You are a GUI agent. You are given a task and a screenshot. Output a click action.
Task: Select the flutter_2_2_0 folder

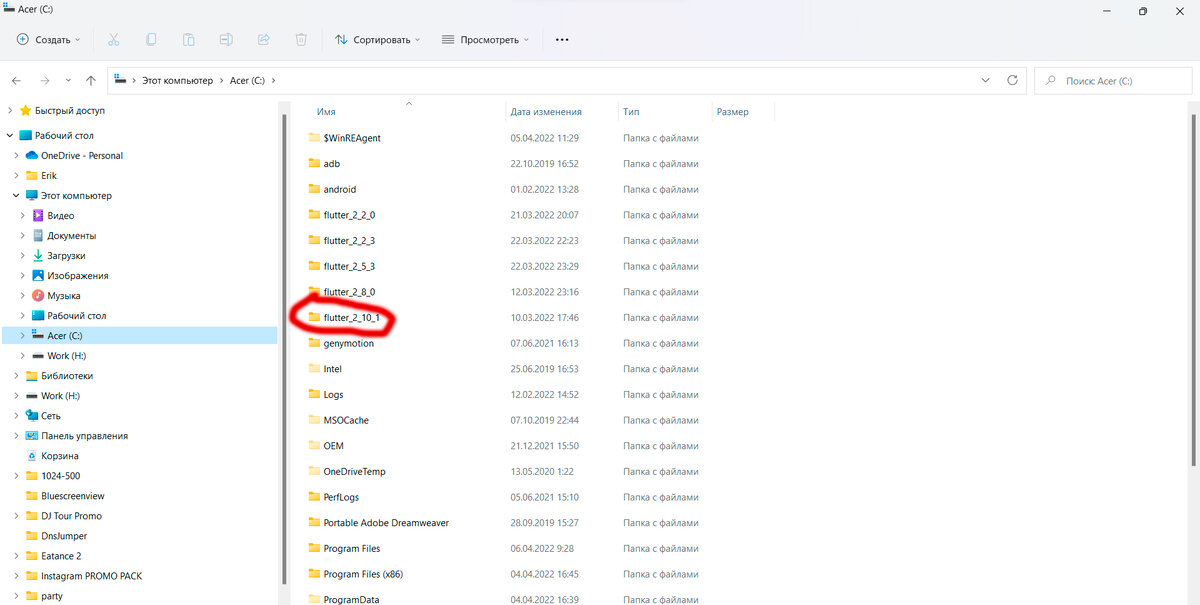coord(349,215)
